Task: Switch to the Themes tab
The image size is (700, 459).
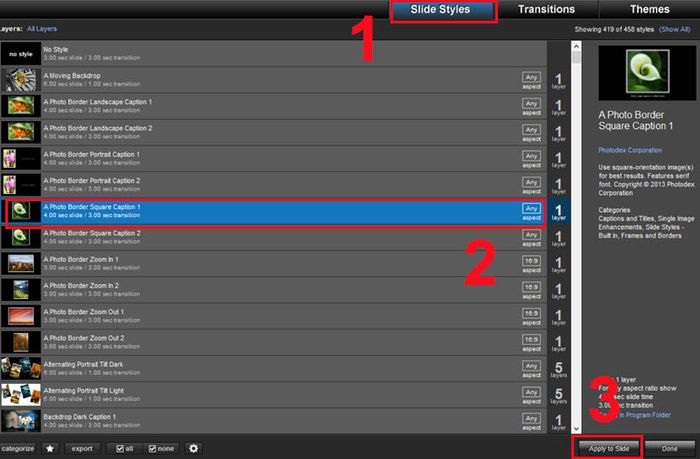Action: coord(650,9)
